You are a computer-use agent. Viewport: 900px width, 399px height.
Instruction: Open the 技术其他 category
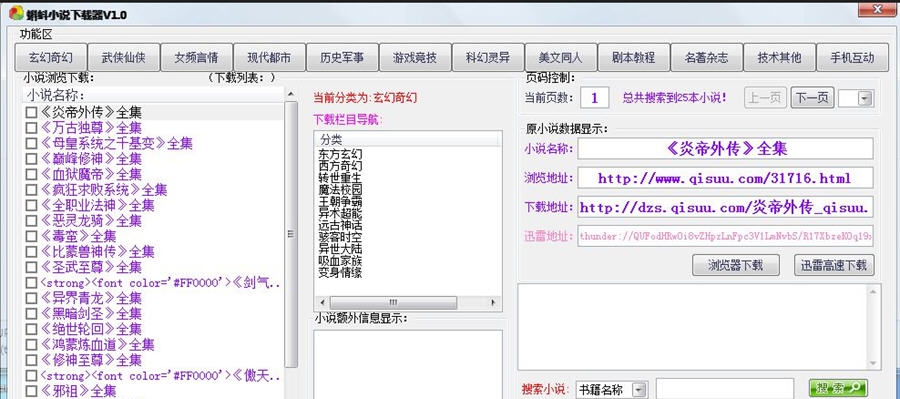click(x=779, y=57)
